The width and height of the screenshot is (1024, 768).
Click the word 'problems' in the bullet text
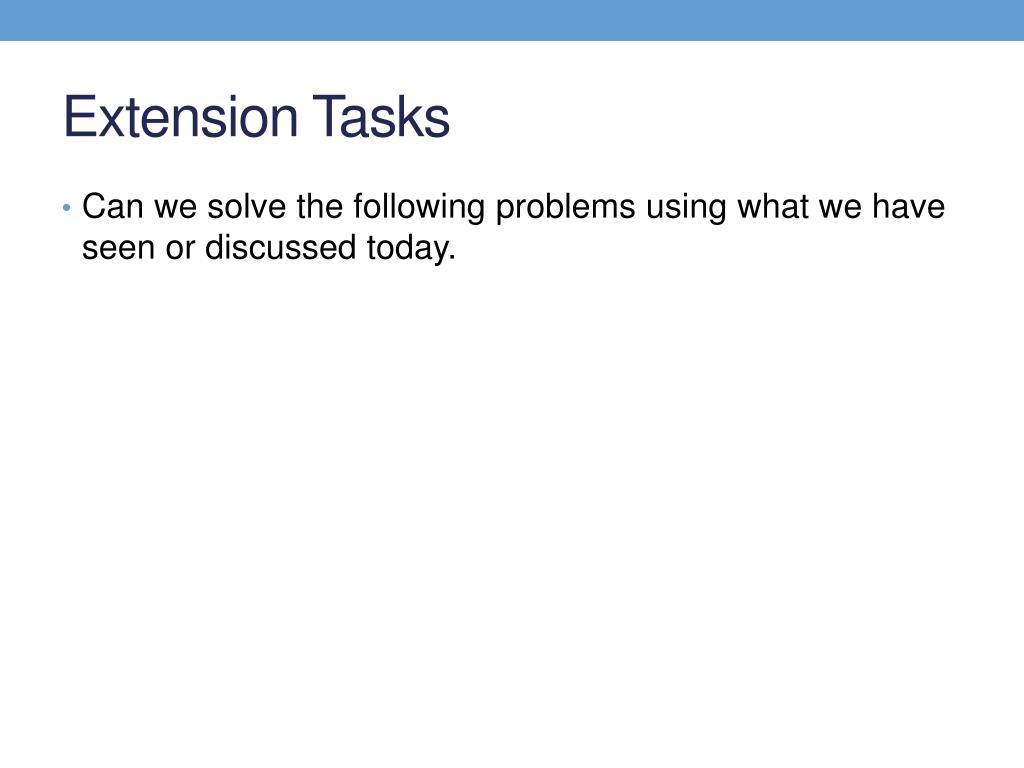[566, 208]
